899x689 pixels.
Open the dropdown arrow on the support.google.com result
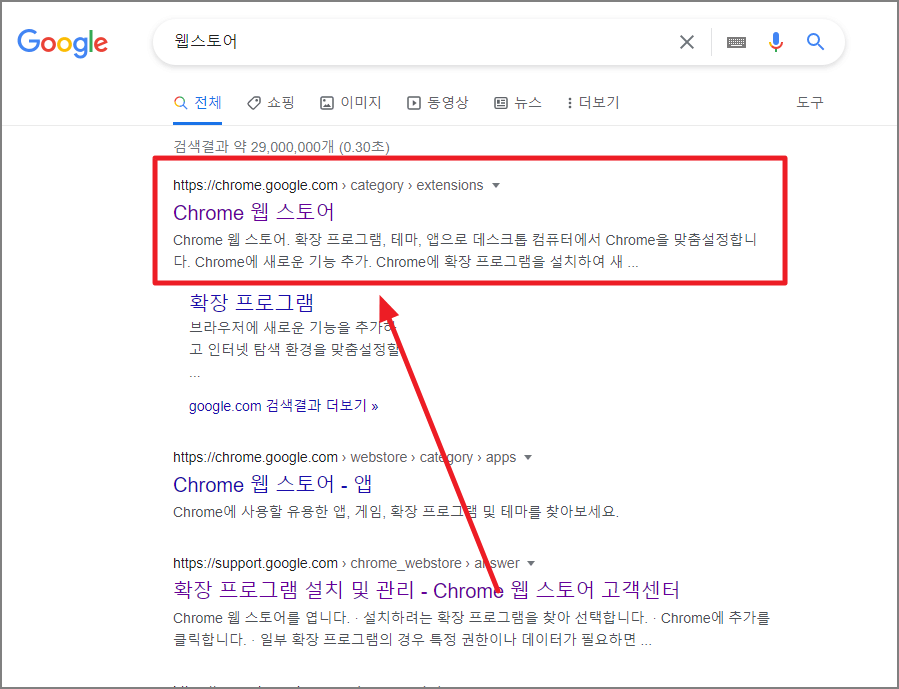(x=531, y=563)
